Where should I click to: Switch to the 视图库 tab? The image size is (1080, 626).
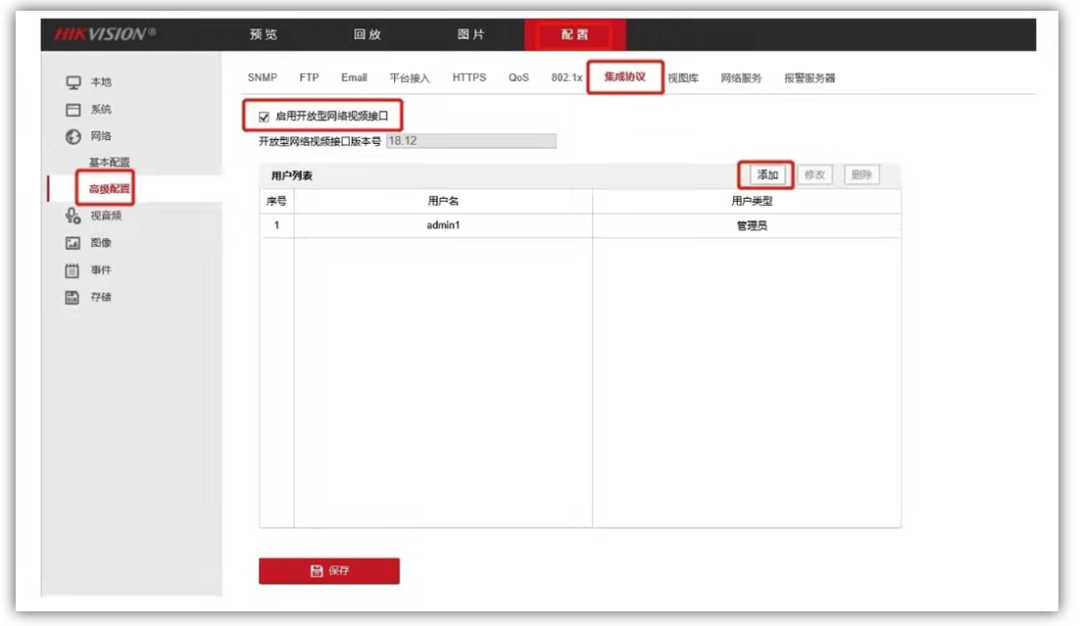[x=683, y=78]
